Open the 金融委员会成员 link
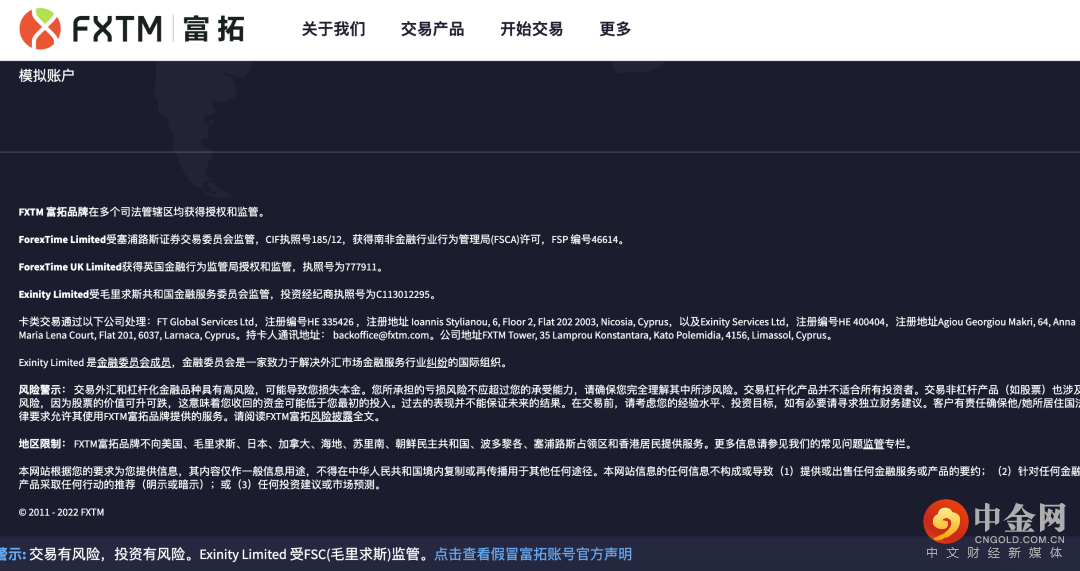 click(x=134, y=362)
